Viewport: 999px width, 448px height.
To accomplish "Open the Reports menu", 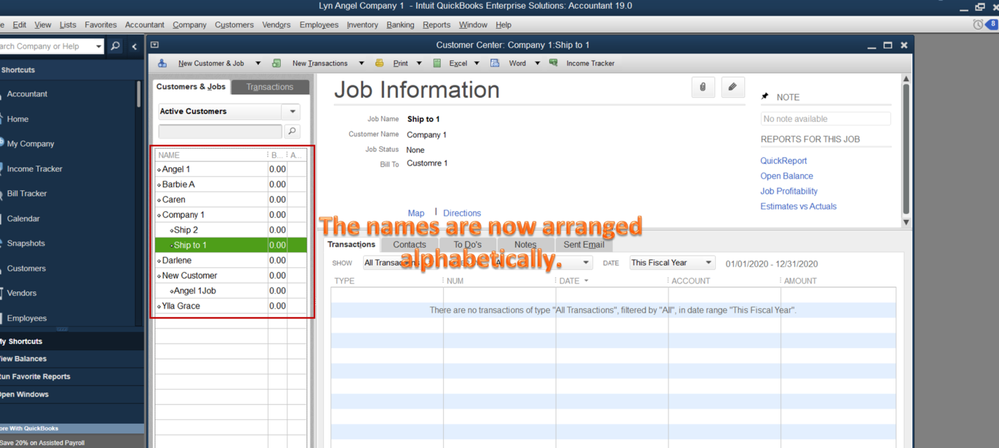I will 436,25.
